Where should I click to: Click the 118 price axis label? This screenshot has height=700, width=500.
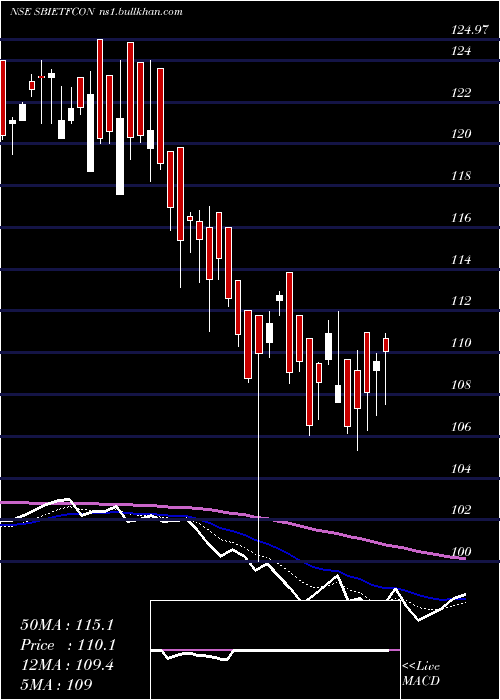click(461, 176)
